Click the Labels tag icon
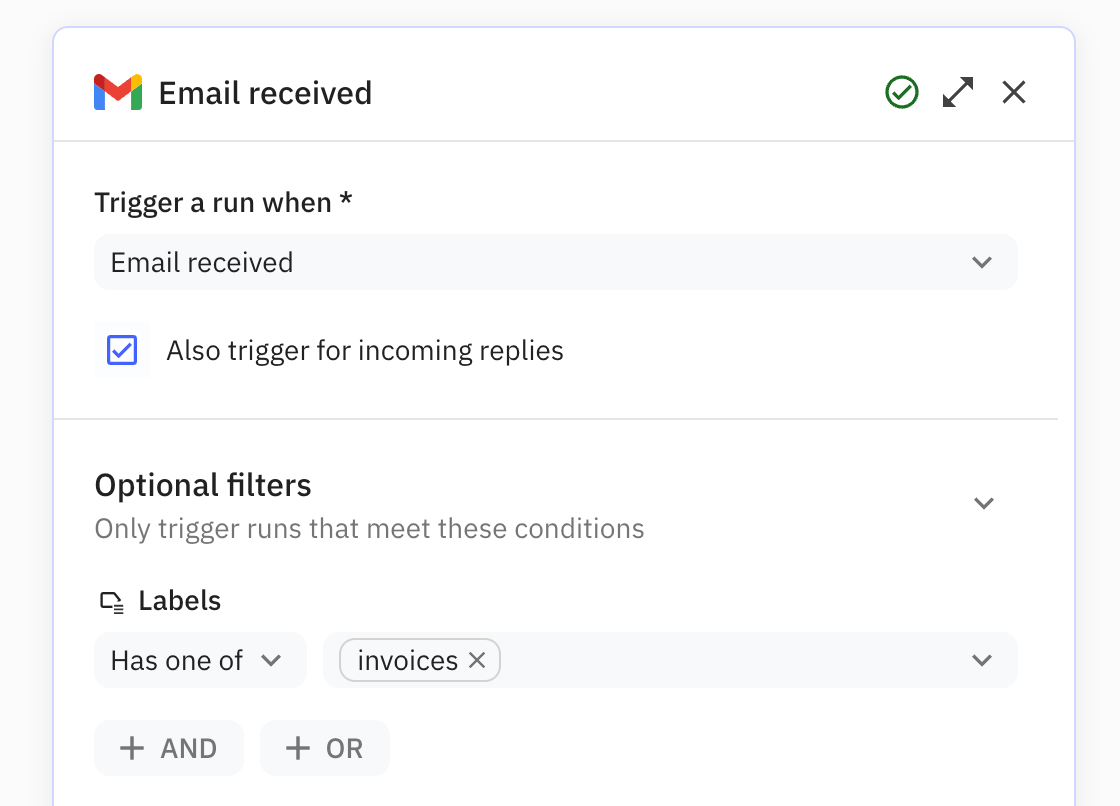This screenshot has height=806, width=1120. click(111, 602)
